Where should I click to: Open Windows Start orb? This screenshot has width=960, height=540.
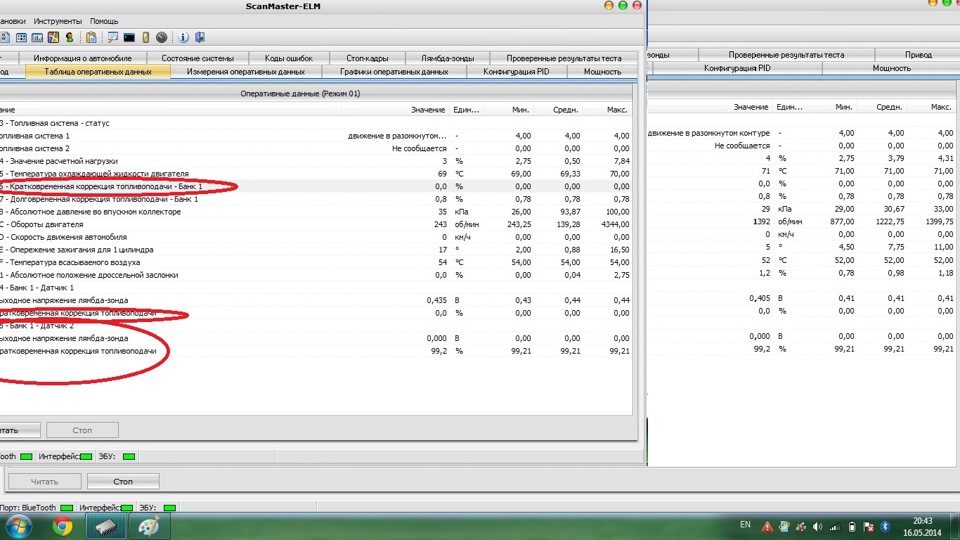pos(18,526)
